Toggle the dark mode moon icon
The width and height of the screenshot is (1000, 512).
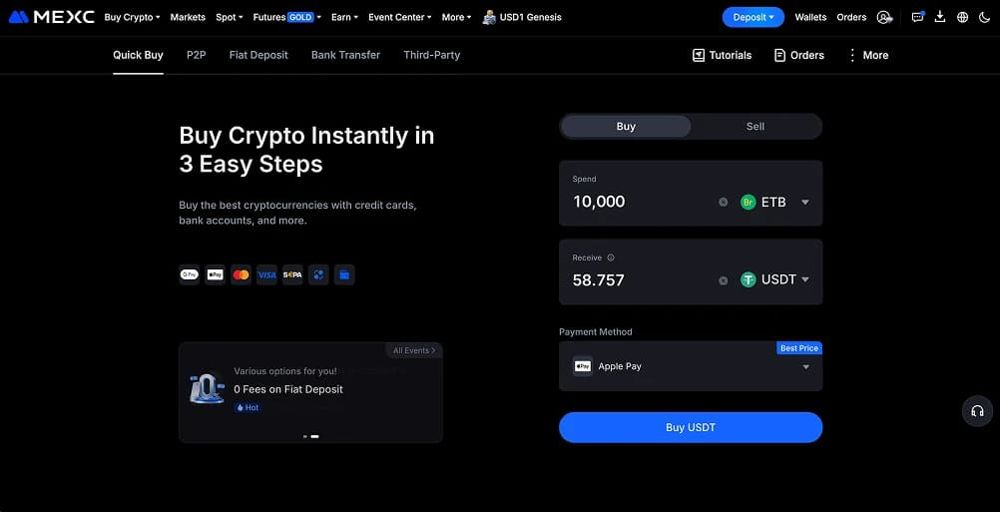[x=983, y=17]
